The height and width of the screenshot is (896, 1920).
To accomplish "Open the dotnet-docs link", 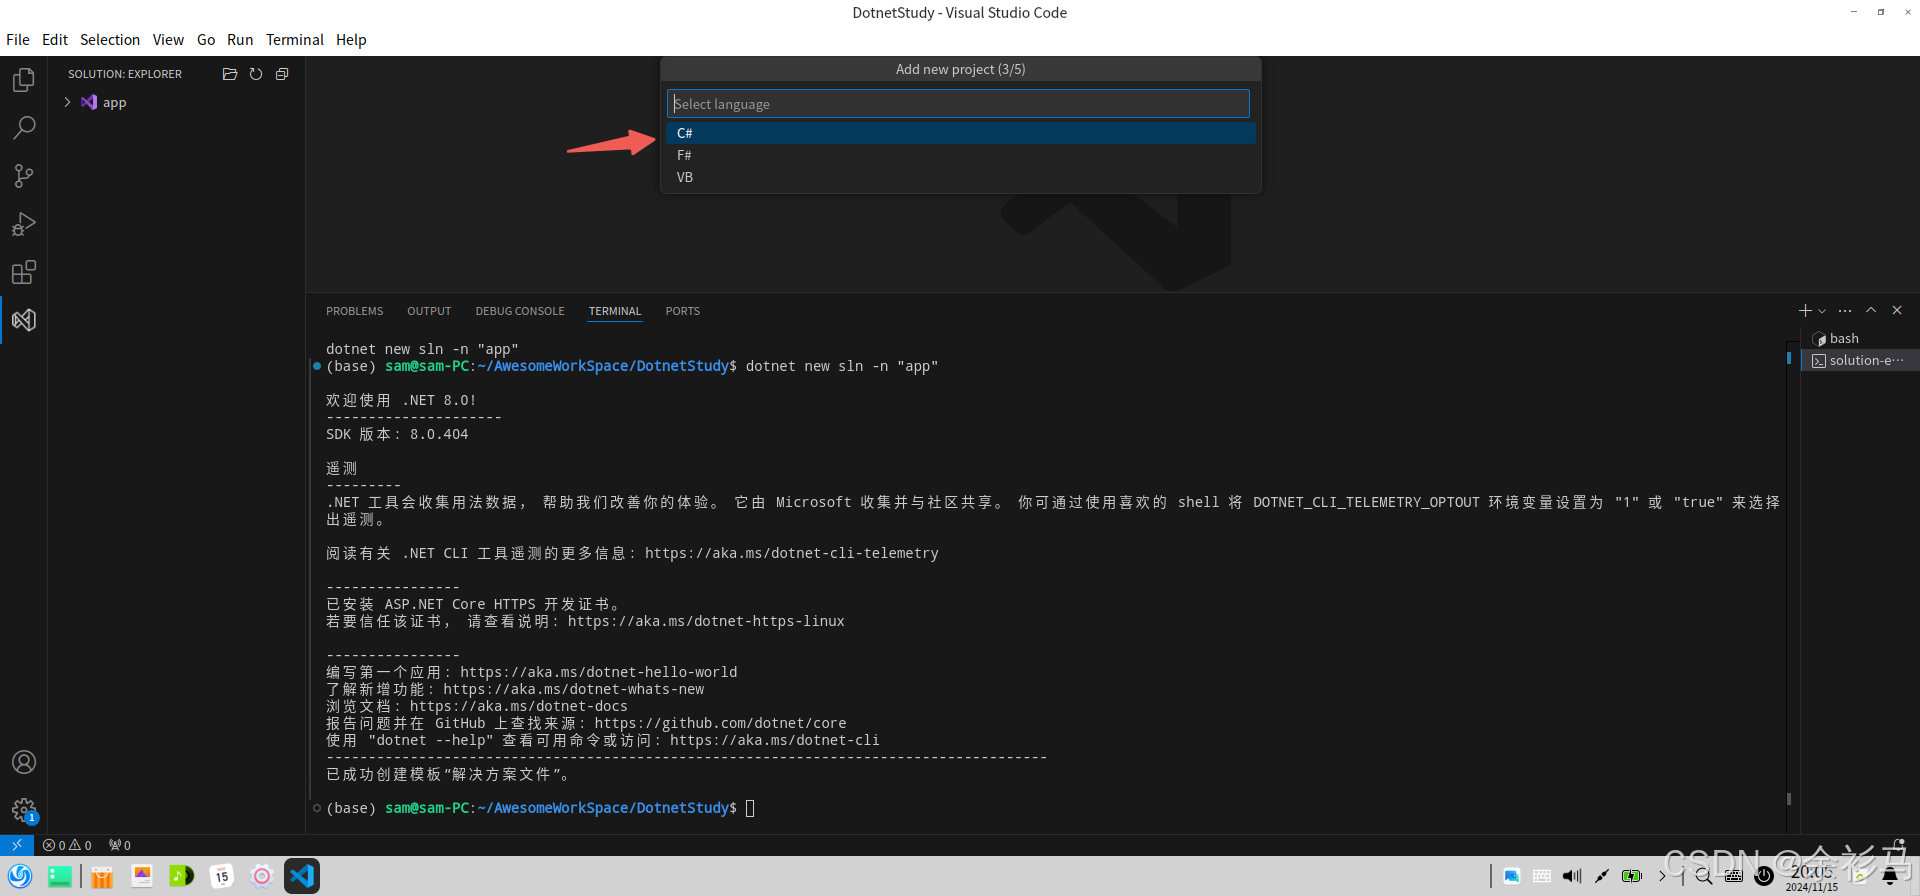I will click(x=519, y=706).
